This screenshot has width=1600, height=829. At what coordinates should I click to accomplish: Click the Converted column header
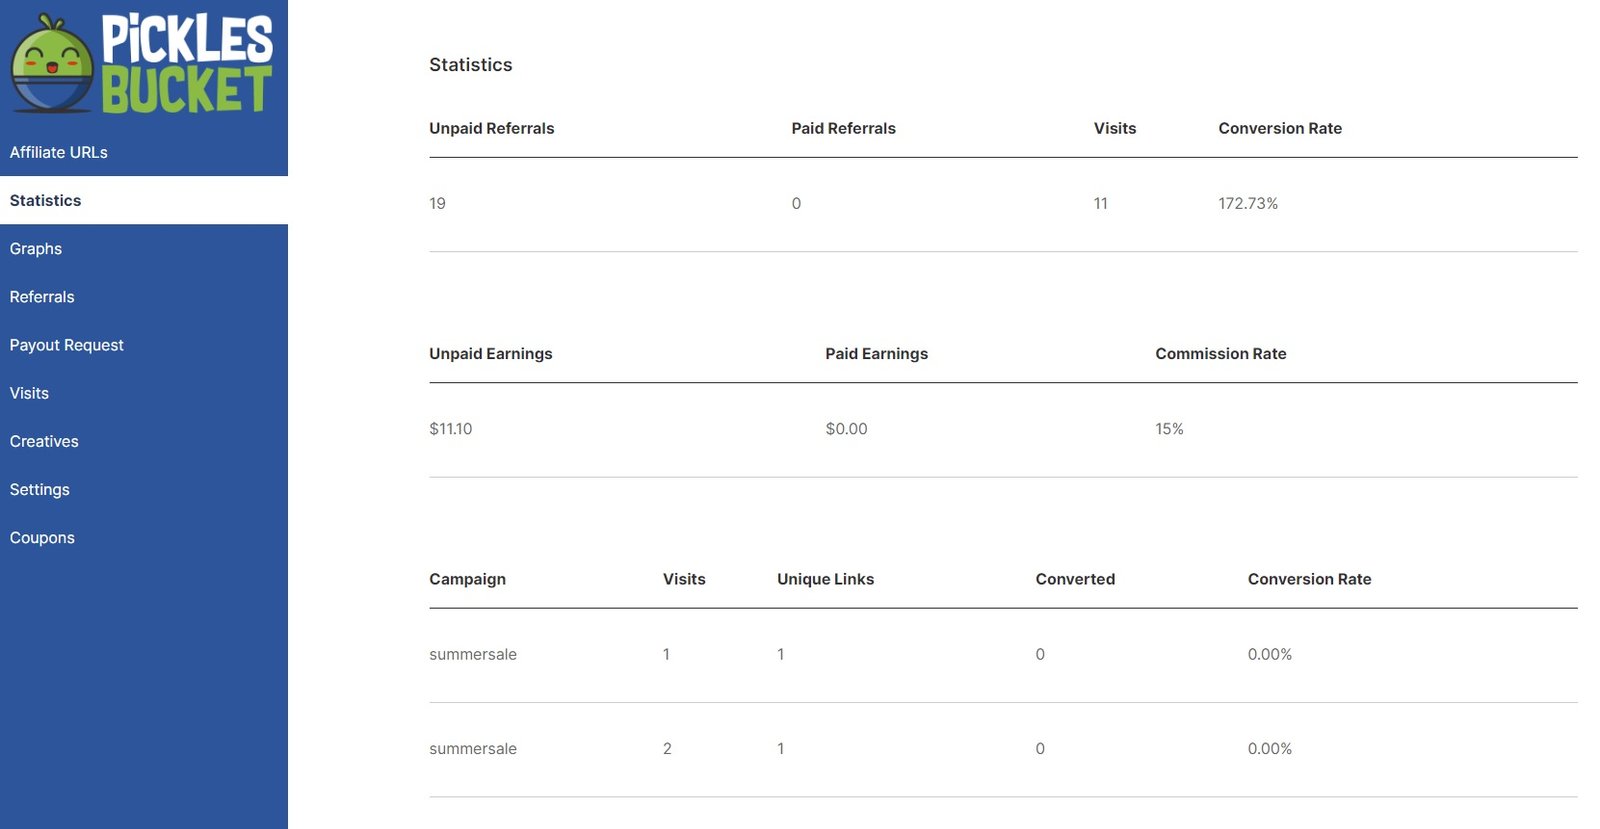pyautogui.click(x=1075, y=579)
